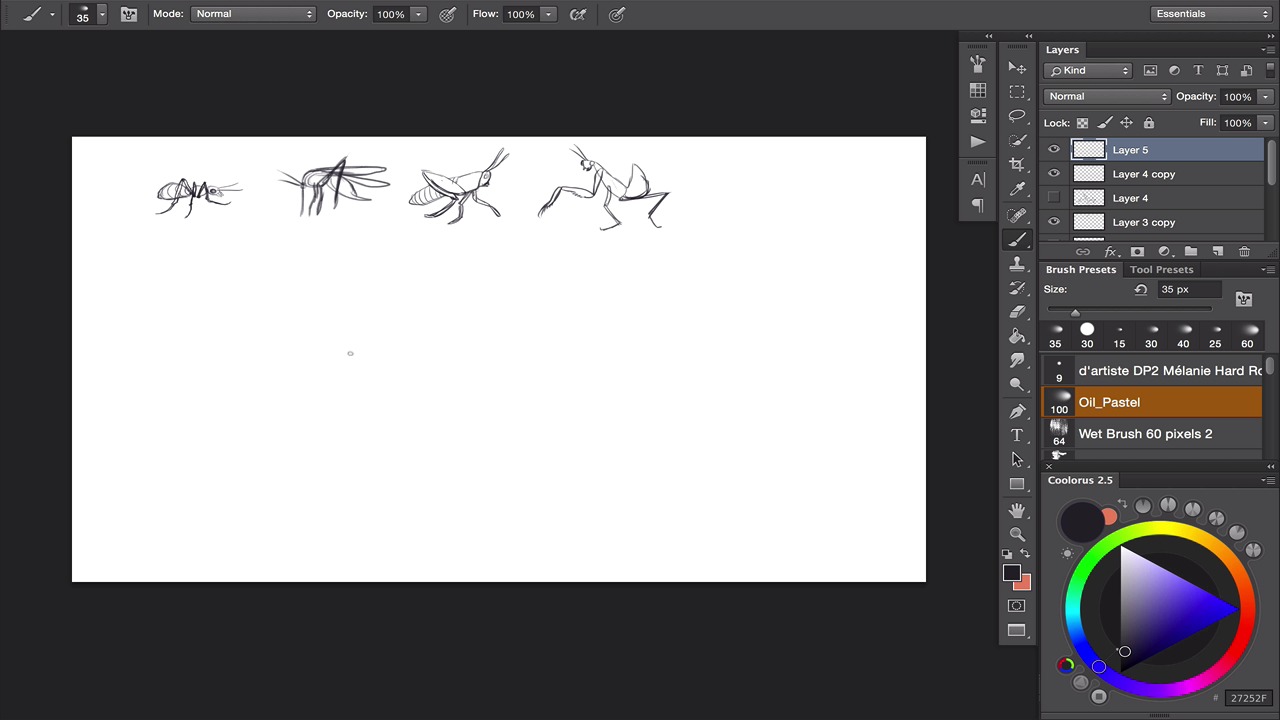Add layer mask icon
Screen dimensions: 1280x720
point(1137,252)
